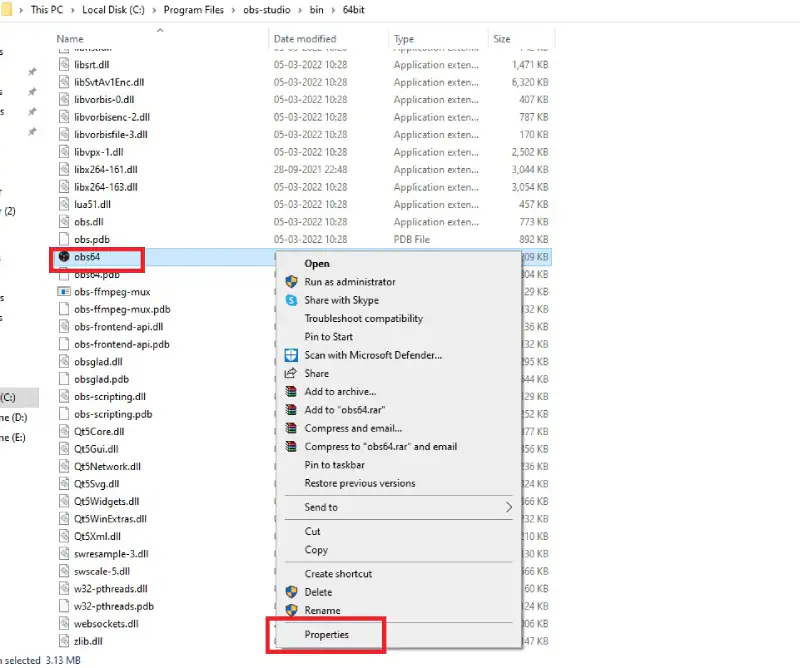Click the shield icon next to Rename

[291, 610]
